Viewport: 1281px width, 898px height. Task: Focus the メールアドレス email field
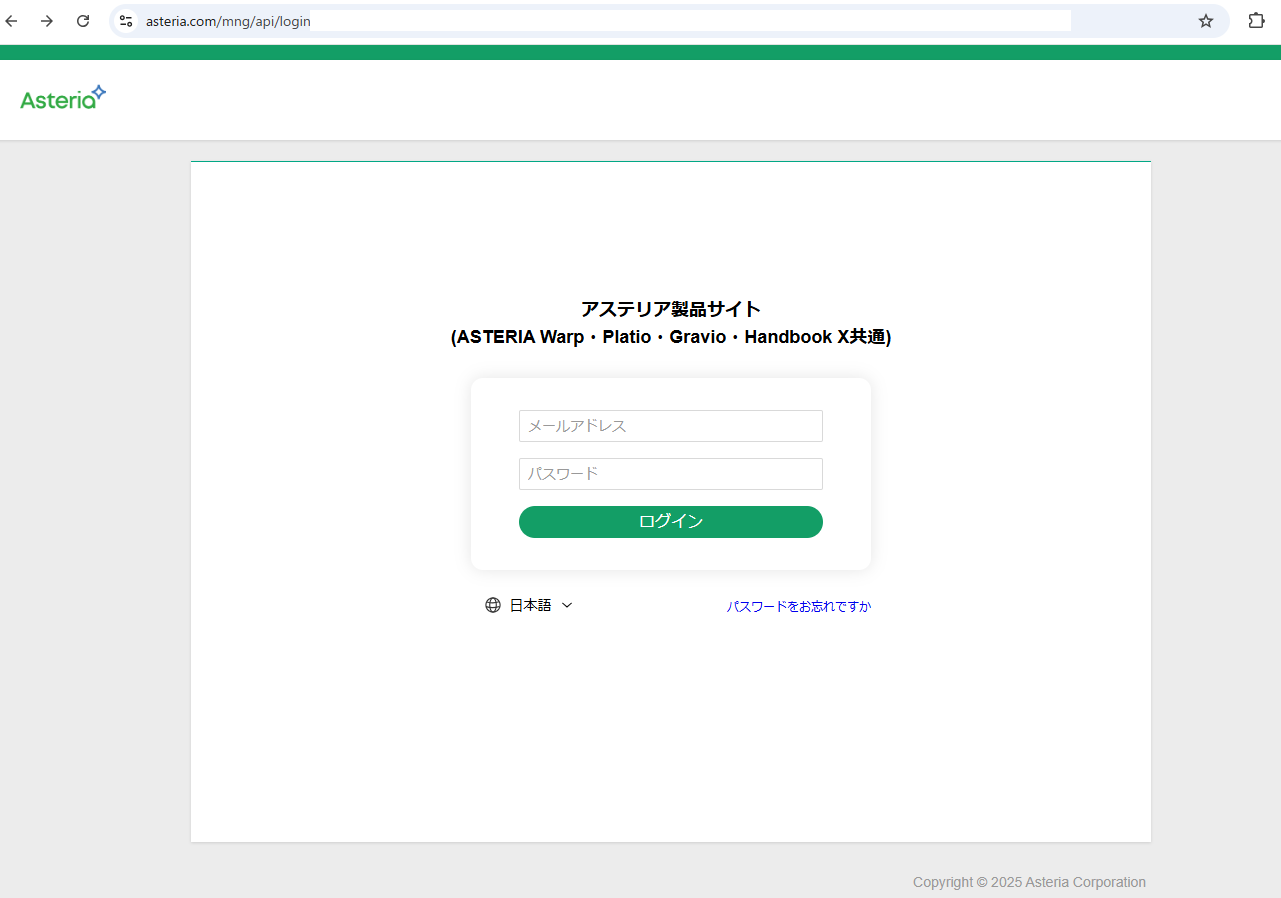click(671, 426)
